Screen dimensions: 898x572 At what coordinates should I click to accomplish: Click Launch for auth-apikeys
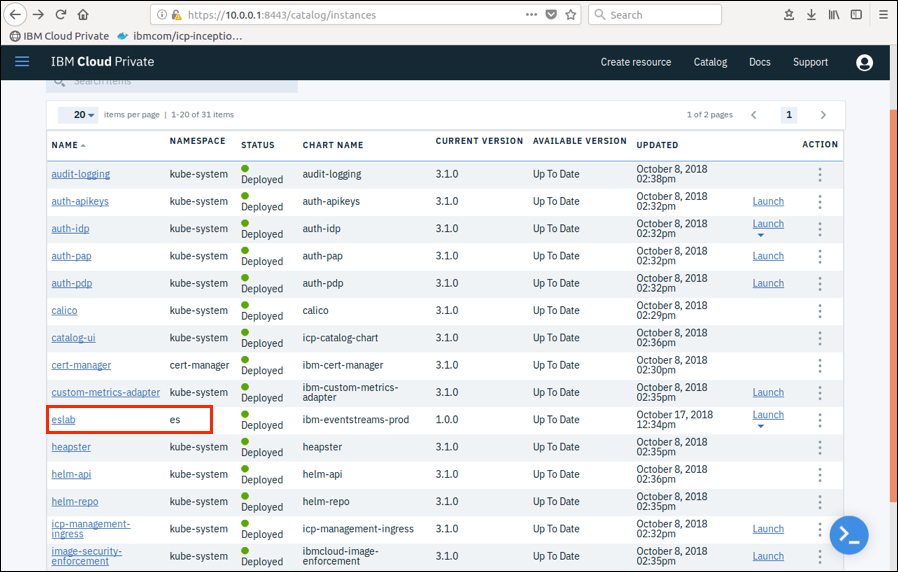768,202
